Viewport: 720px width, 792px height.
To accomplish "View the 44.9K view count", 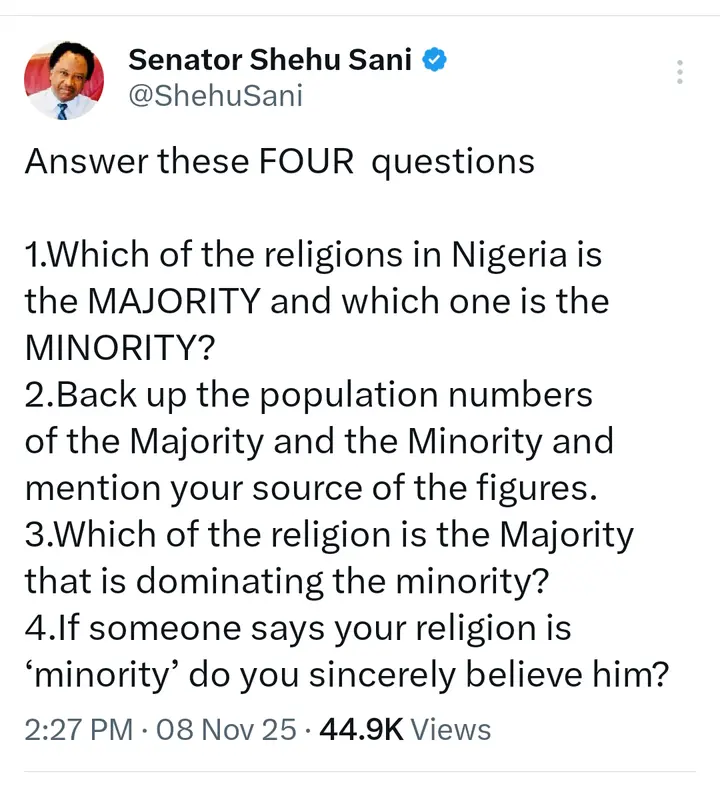I will [360, 729].
